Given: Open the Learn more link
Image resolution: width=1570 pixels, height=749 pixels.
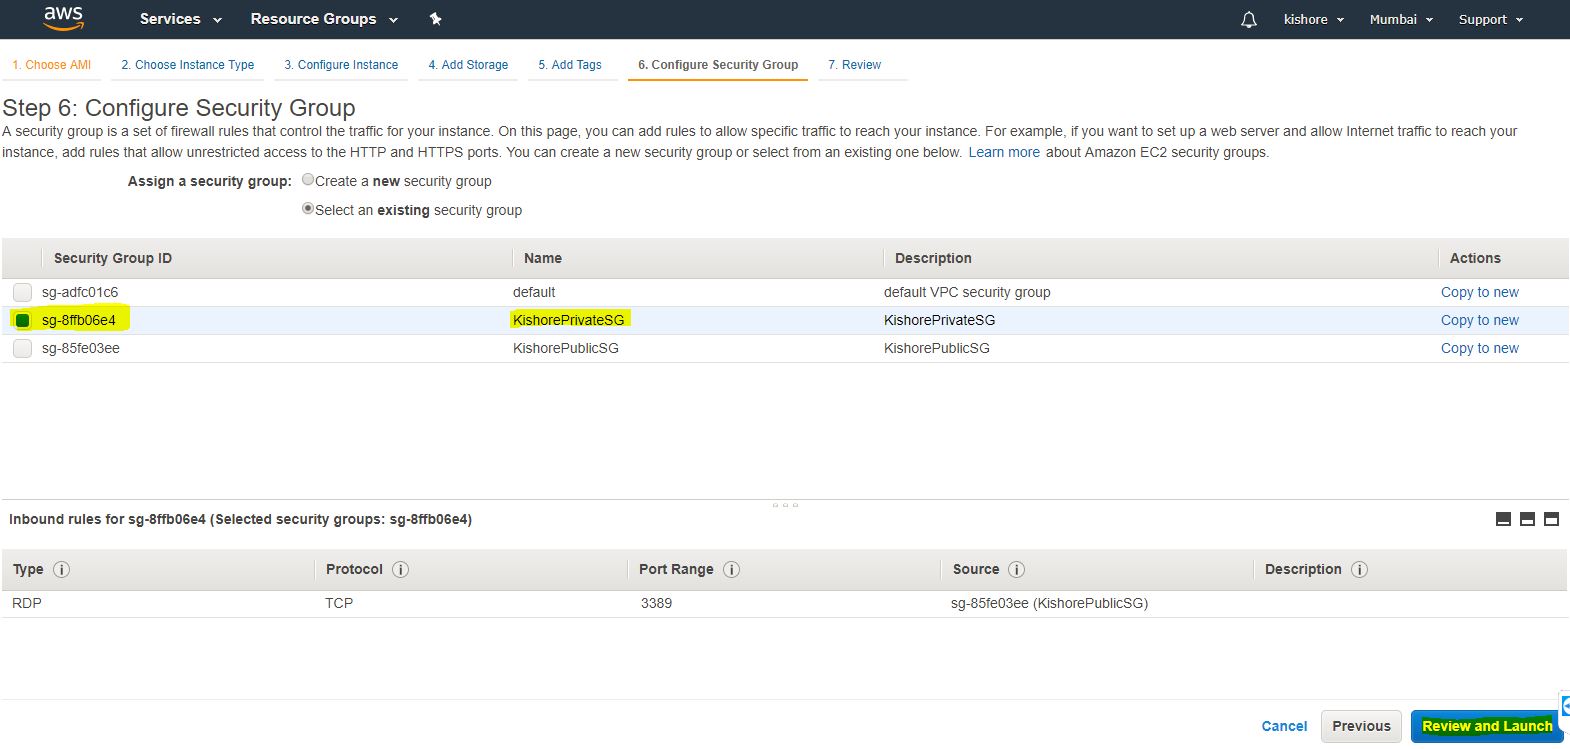Looking at the screenshot, I should click(1003, 153).
